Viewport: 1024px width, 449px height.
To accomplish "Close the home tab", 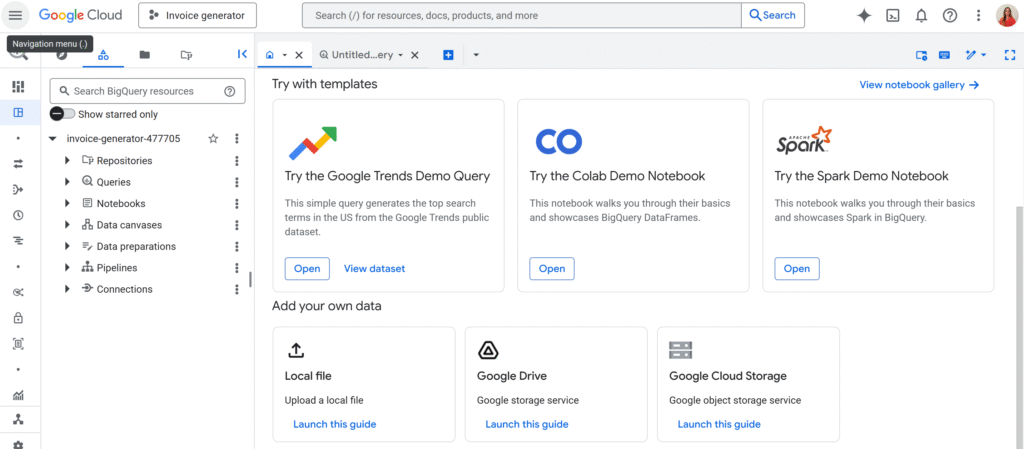I will [x=299, y=55].
